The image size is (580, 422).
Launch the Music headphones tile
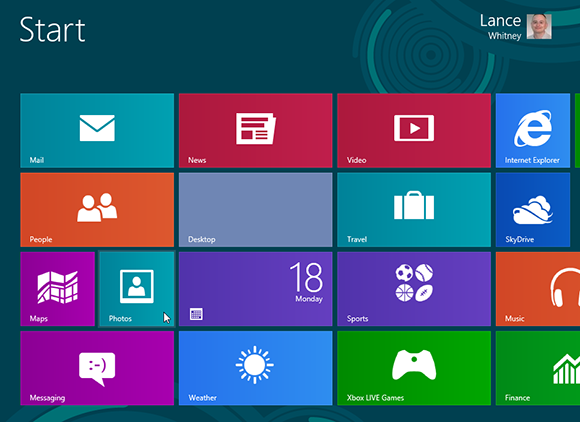click(538, 289)
